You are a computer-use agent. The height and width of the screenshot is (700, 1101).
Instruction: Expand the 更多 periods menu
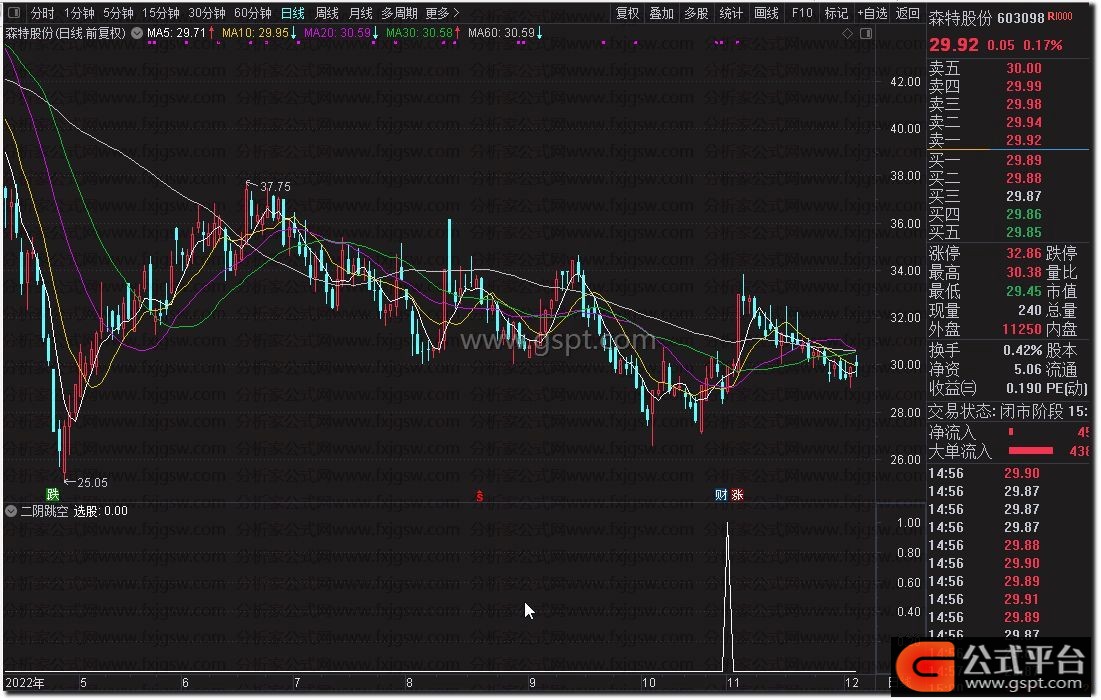[442, 13]
